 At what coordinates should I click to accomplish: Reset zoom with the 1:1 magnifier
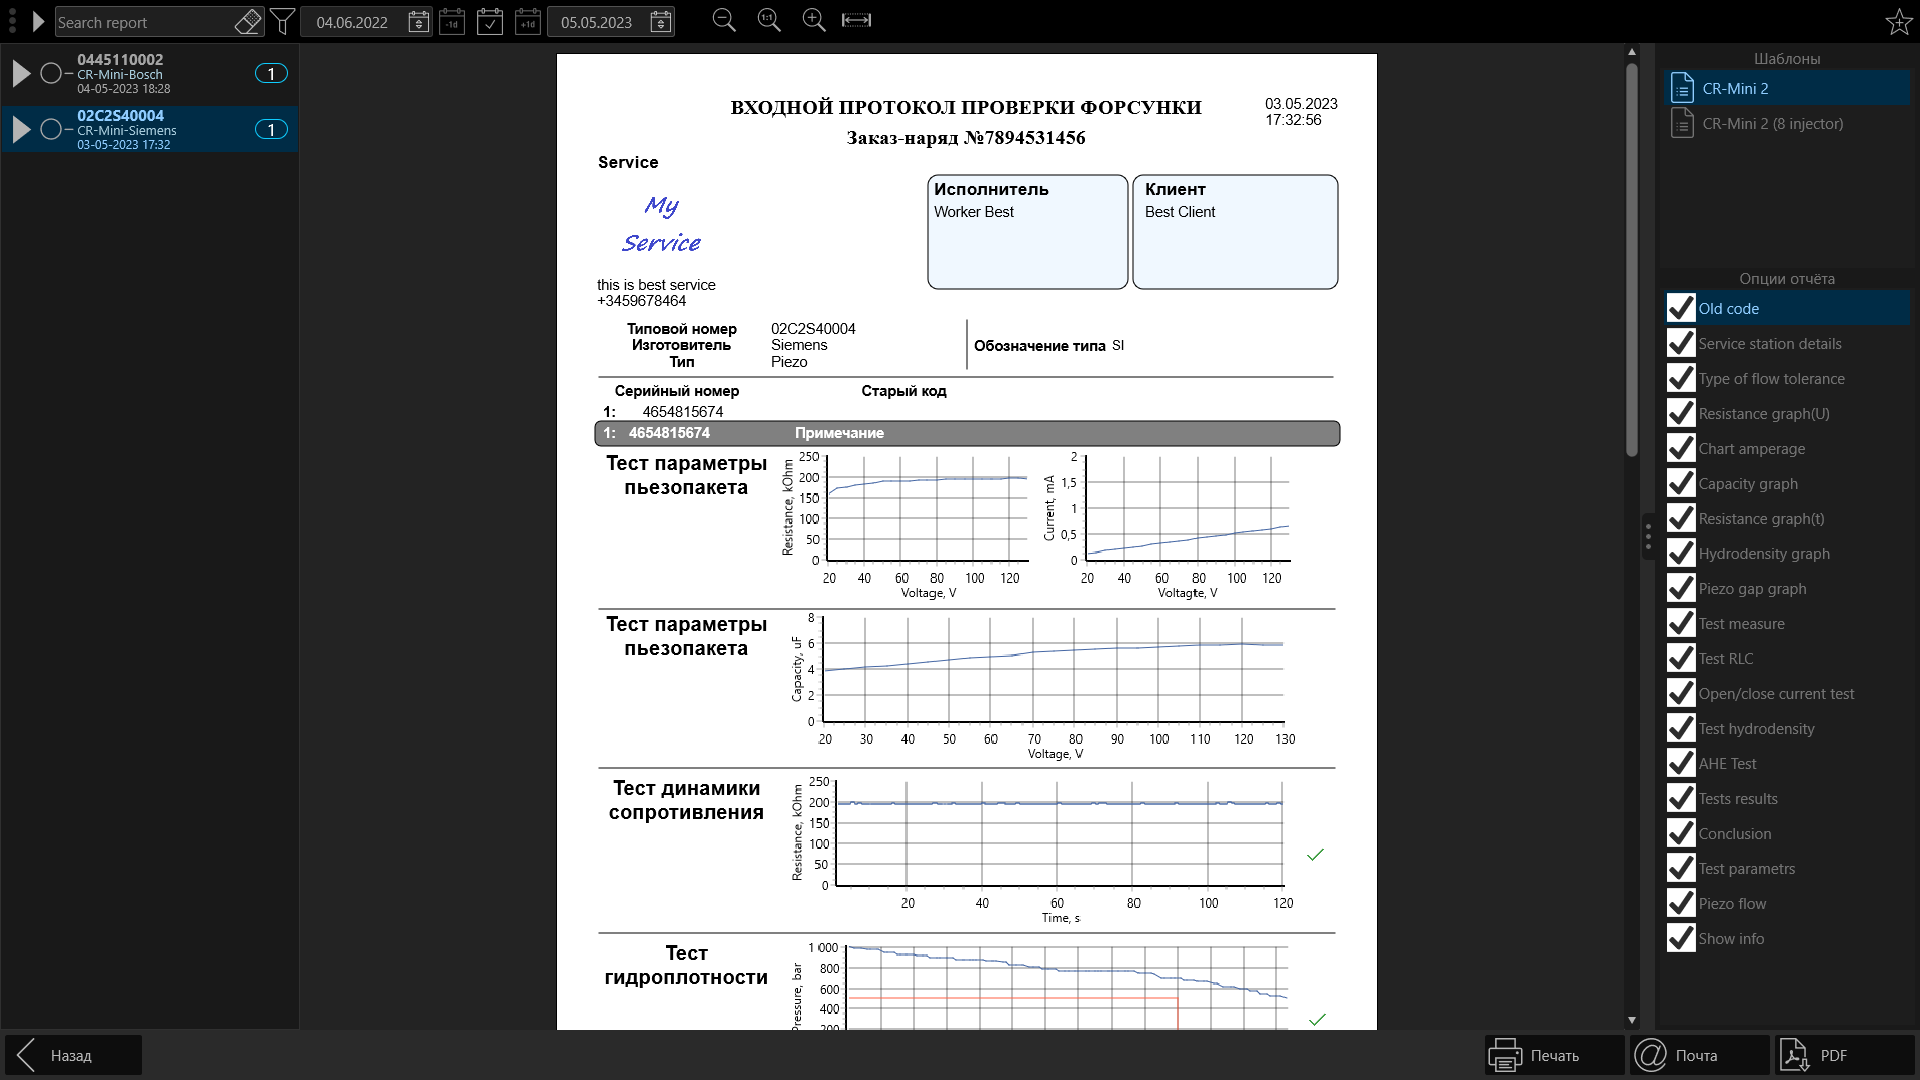(769, 20)
